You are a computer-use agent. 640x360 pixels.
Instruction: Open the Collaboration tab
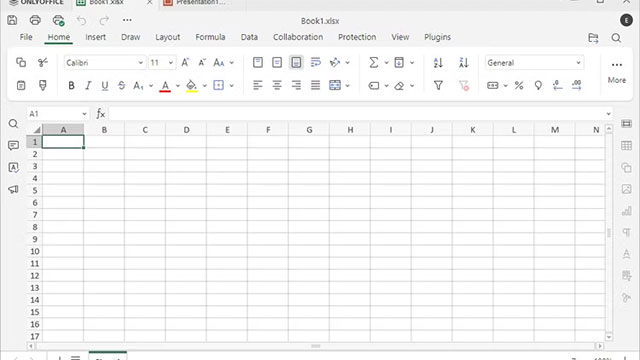[x=298, y=37]
